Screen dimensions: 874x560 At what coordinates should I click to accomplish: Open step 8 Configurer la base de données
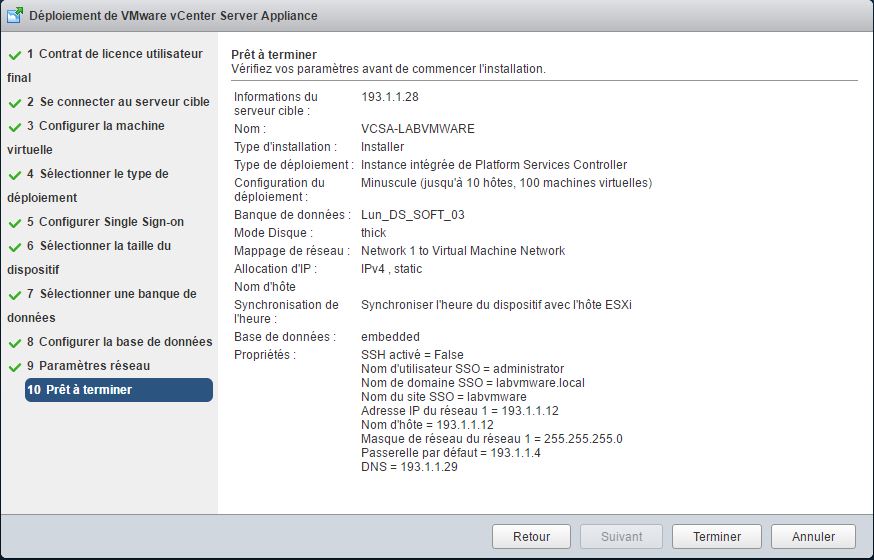pos(119,342)
